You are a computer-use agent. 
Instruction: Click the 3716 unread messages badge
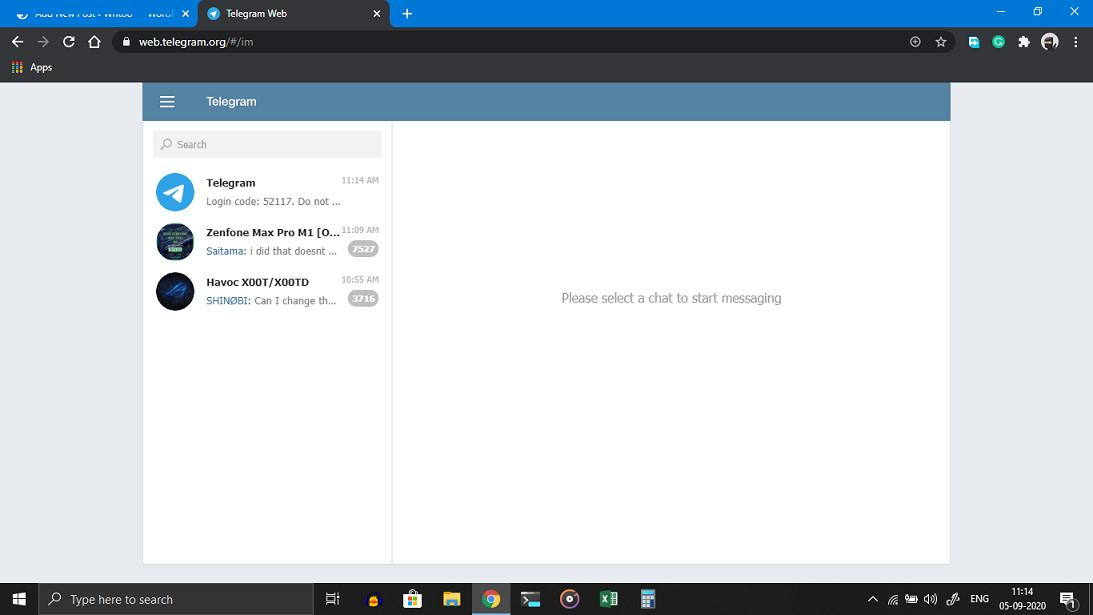363,298
